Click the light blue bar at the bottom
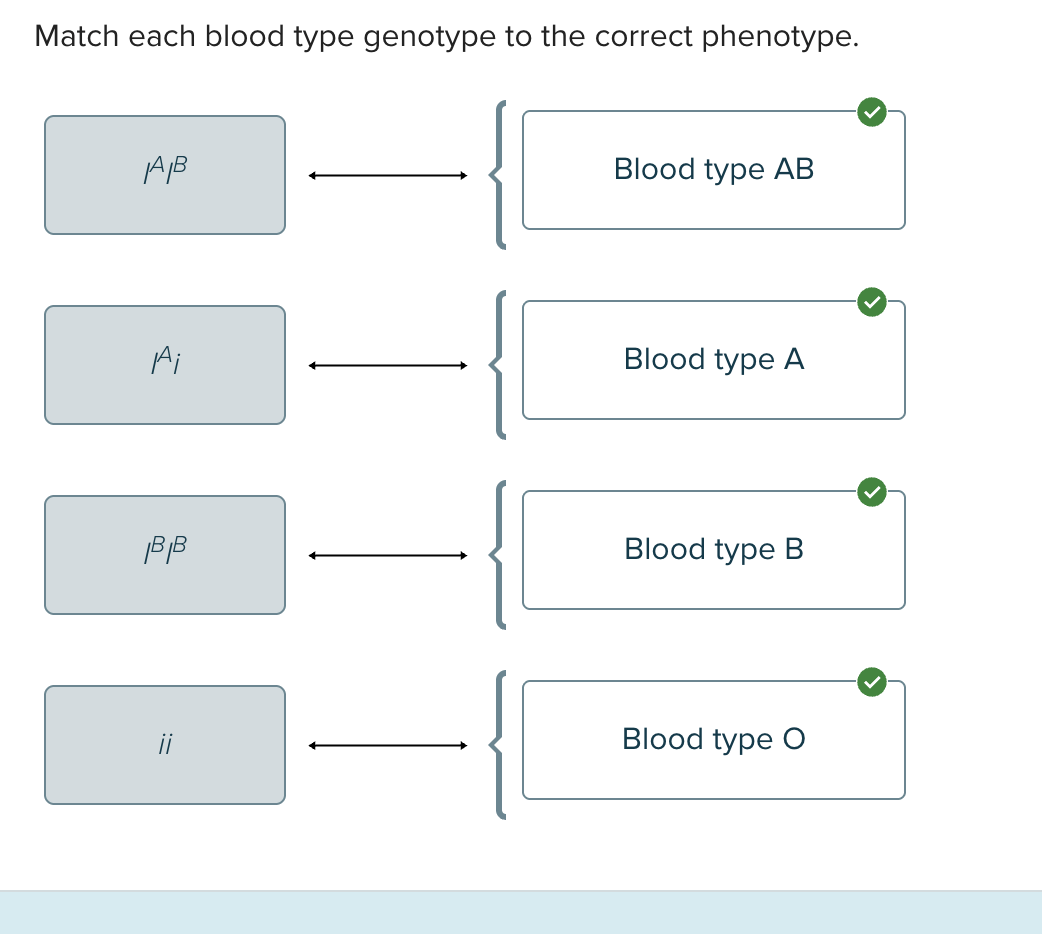1042x934 pixels. pyautogui.click(x=521, y=912)
